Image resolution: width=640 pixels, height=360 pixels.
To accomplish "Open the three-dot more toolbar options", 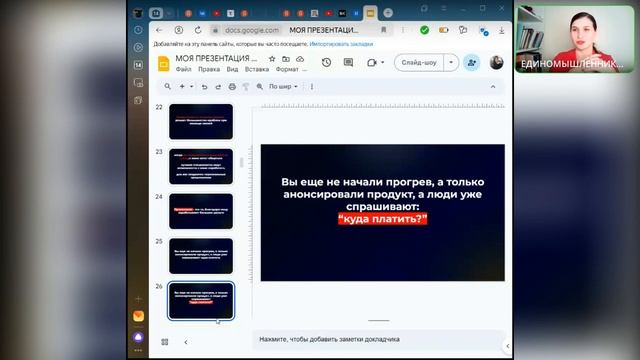I will (x=312, y=87).
